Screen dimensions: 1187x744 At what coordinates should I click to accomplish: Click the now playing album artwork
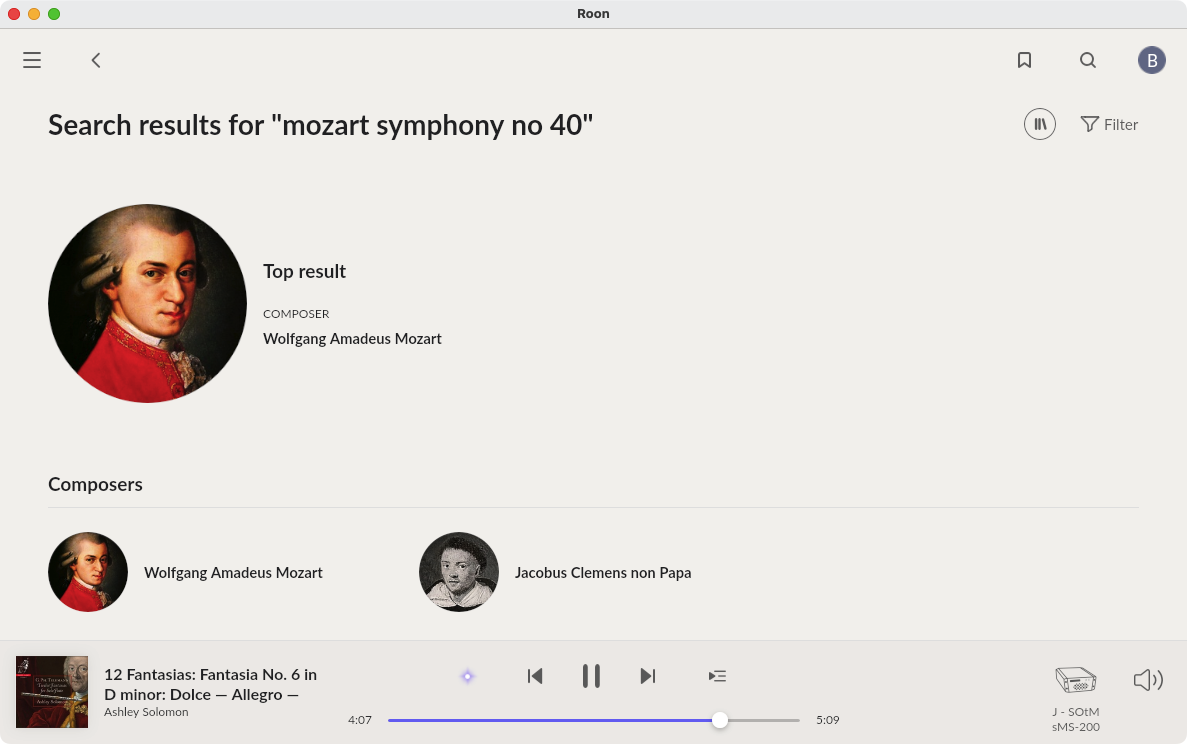[52, 692]
